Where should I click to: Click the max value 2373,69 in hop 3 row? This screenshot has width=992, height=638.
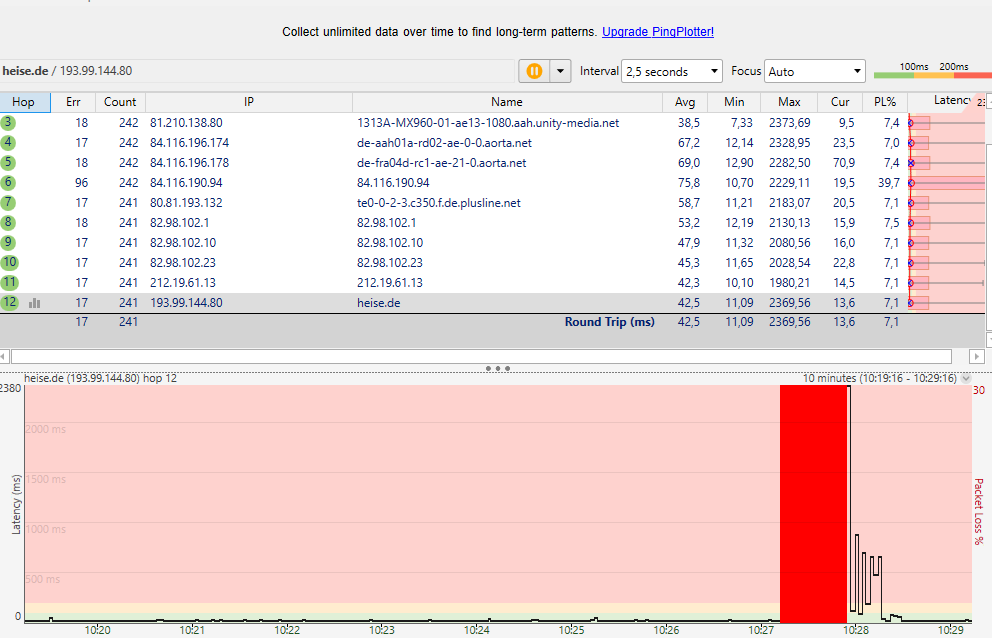tap(790, 123)
